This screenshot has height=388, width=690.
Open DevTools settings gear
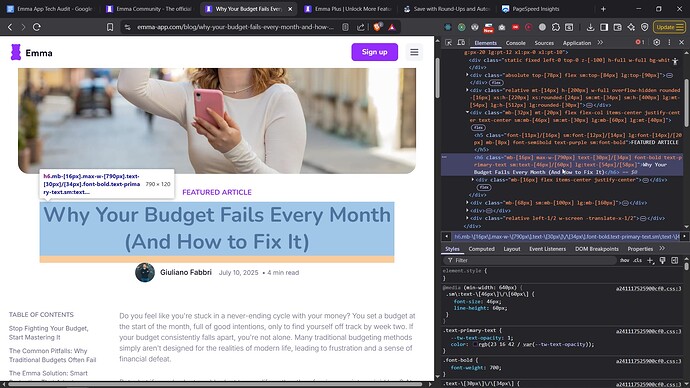(x=657, y=42)
